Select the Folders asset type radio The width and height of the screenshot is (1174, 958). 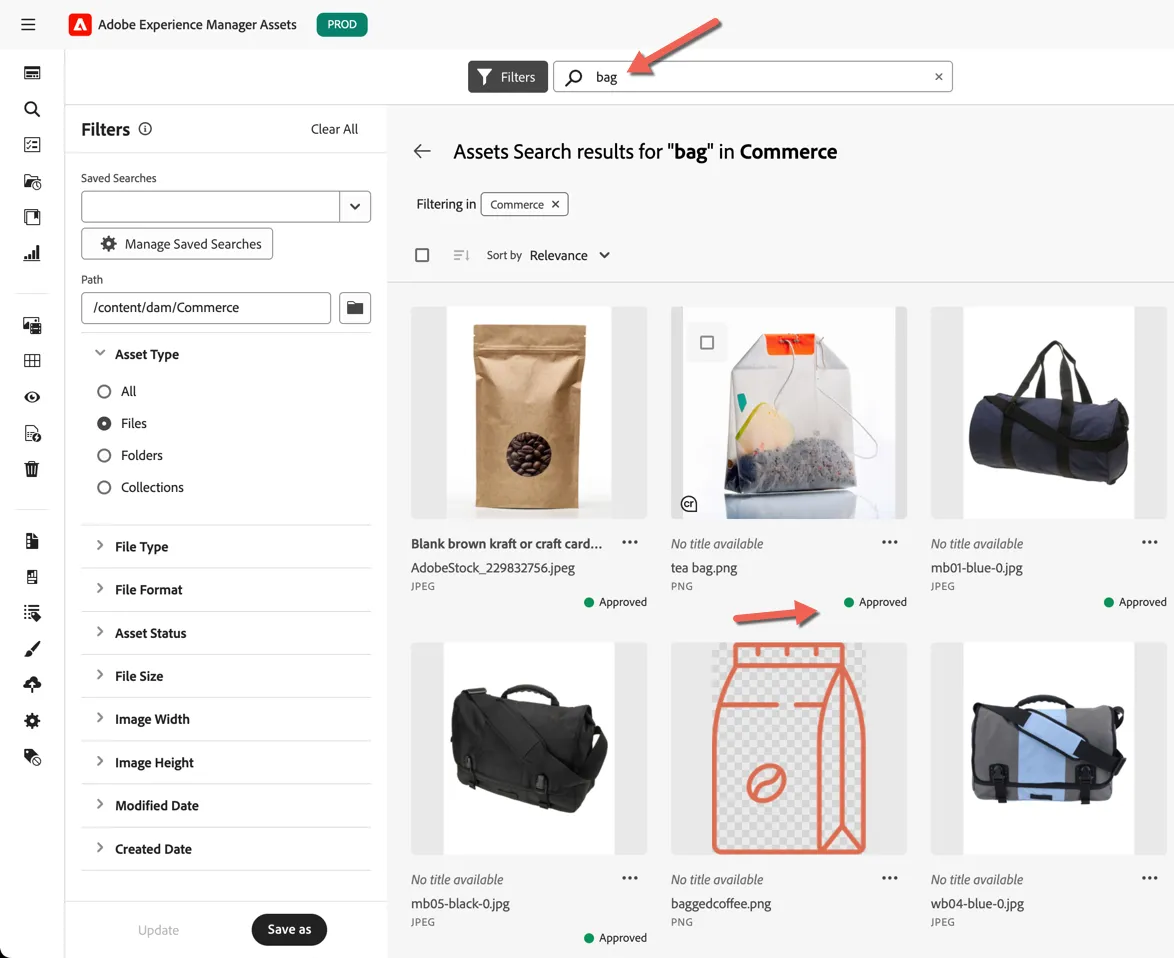104,456
